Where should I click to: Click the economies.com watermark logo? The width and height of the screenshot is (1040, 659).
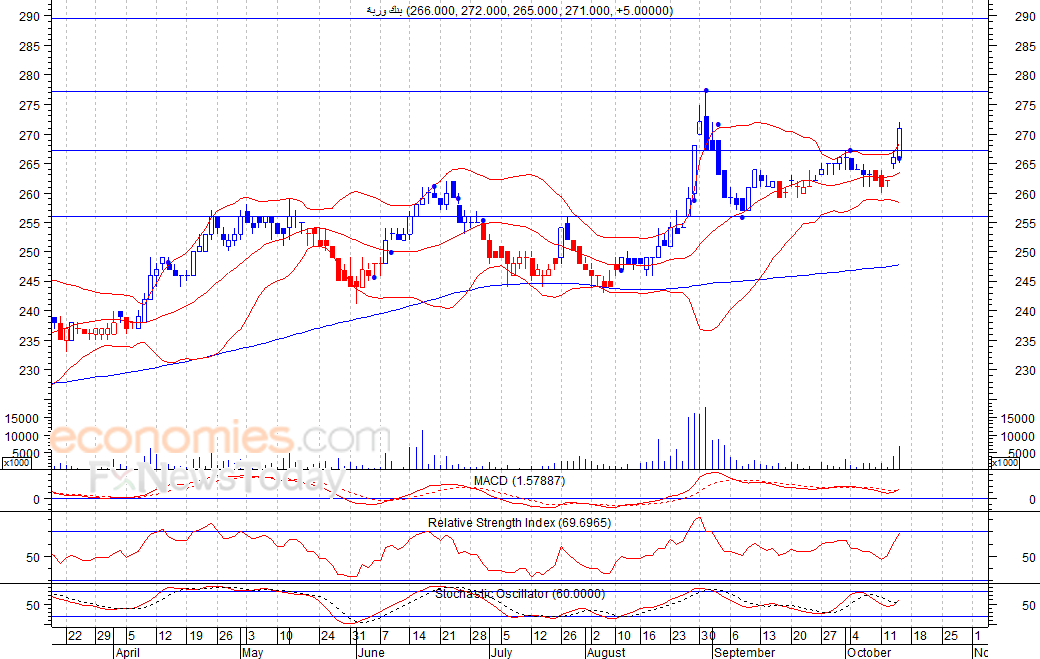pyautogui.click(x=219, y=438)
